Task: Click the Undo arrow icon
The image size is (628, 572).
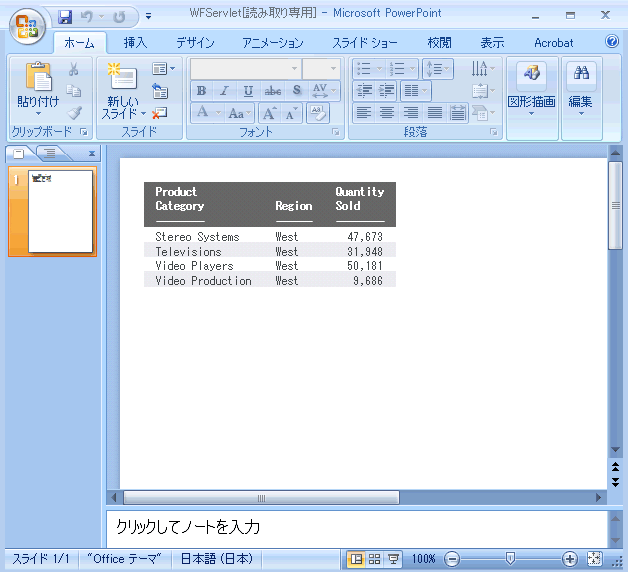Action: 87,17
